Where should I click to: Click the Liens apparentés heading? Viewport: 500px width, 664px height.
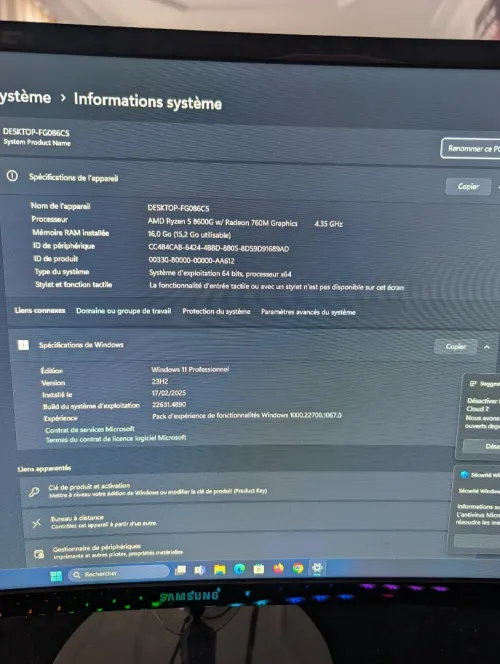(x=44, y=468)
